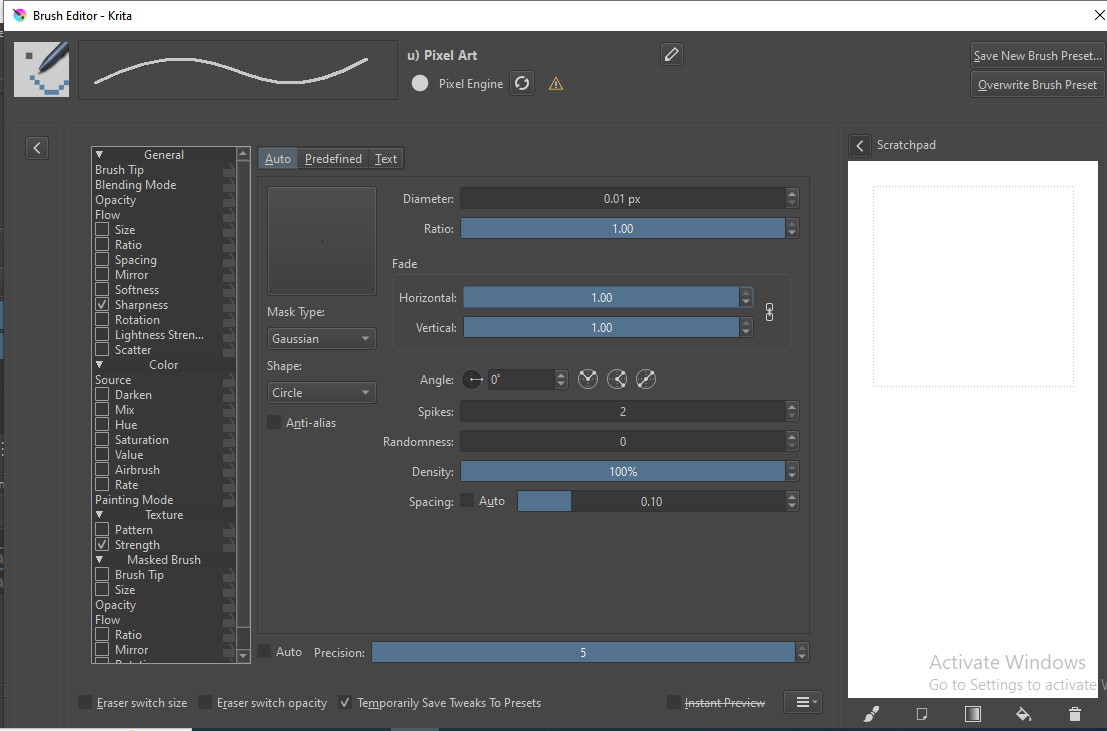This screenshot has width=1107, height=731.
Task: Collapse the Scratchpad panel arrow
Action: tap(860, 146)
